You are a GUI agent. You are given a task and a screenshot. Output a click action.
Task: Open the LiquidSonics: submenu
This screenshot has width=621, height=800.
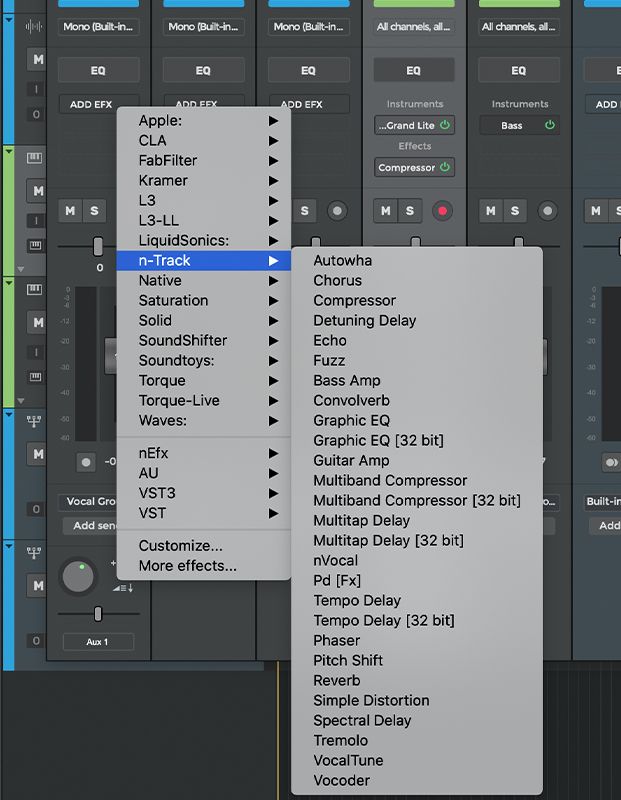pos(204,240)
